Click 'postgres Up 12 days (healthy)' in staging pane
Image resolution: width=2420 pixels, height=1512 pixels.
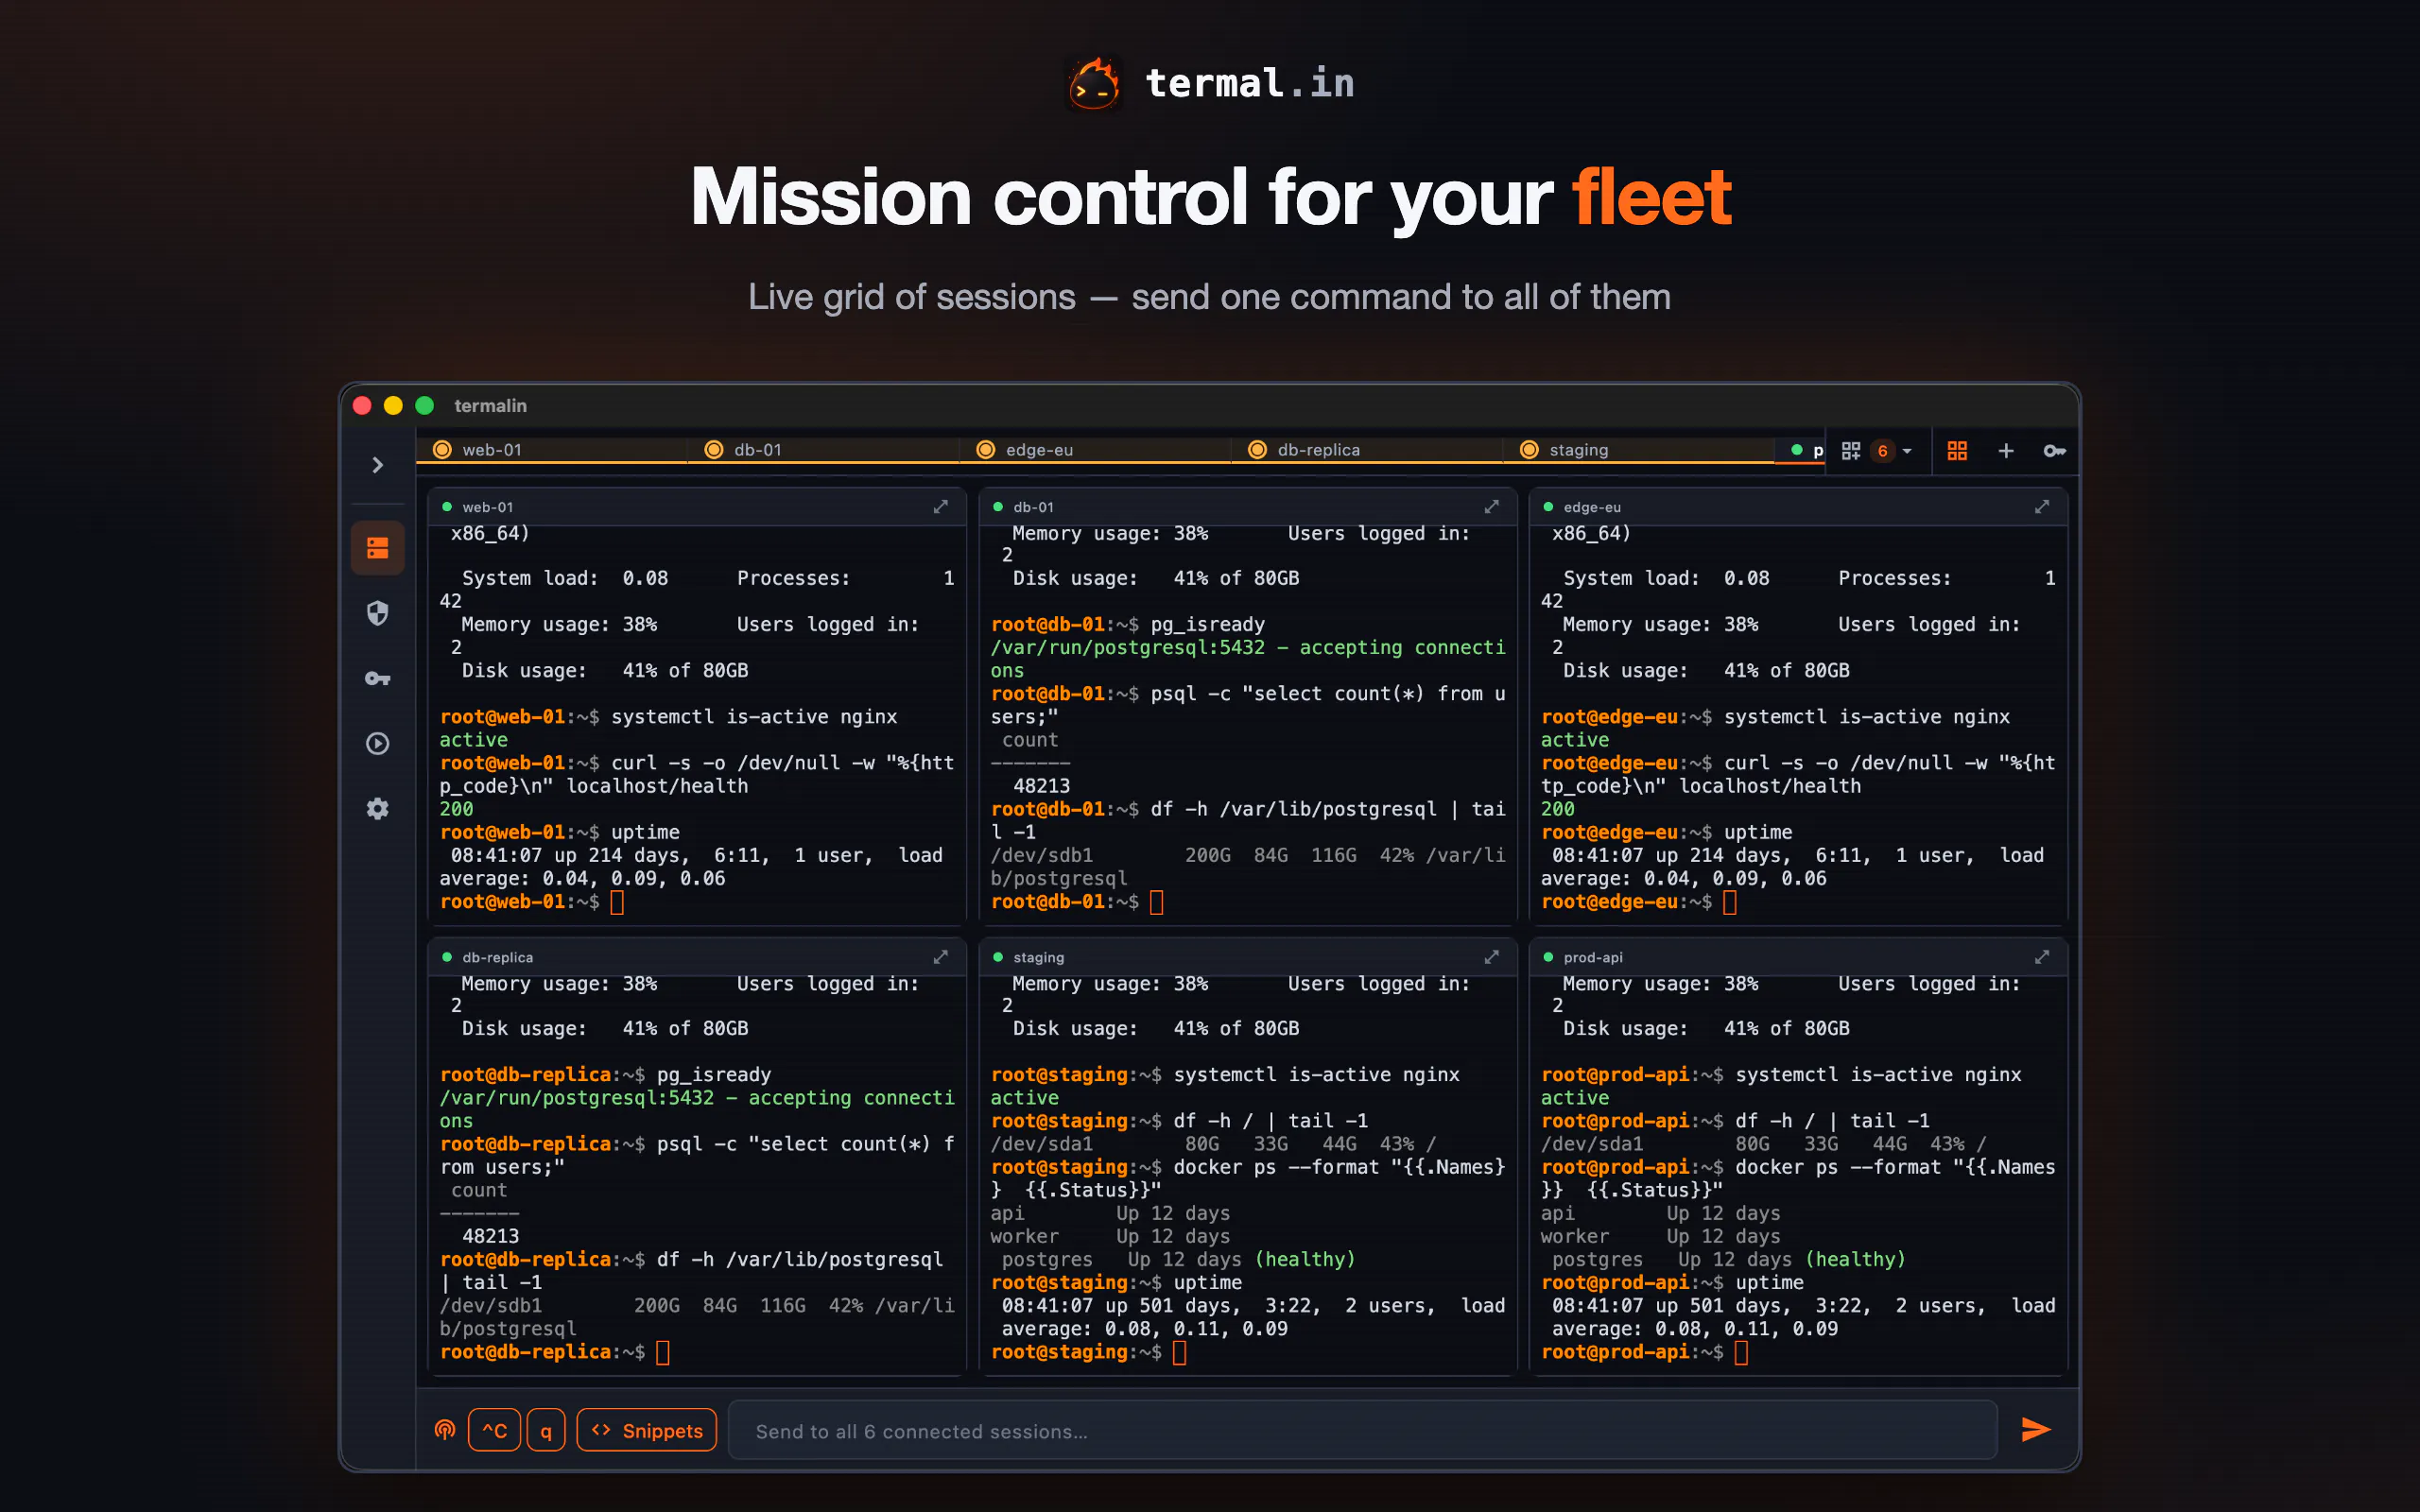click(1178, 1260)
